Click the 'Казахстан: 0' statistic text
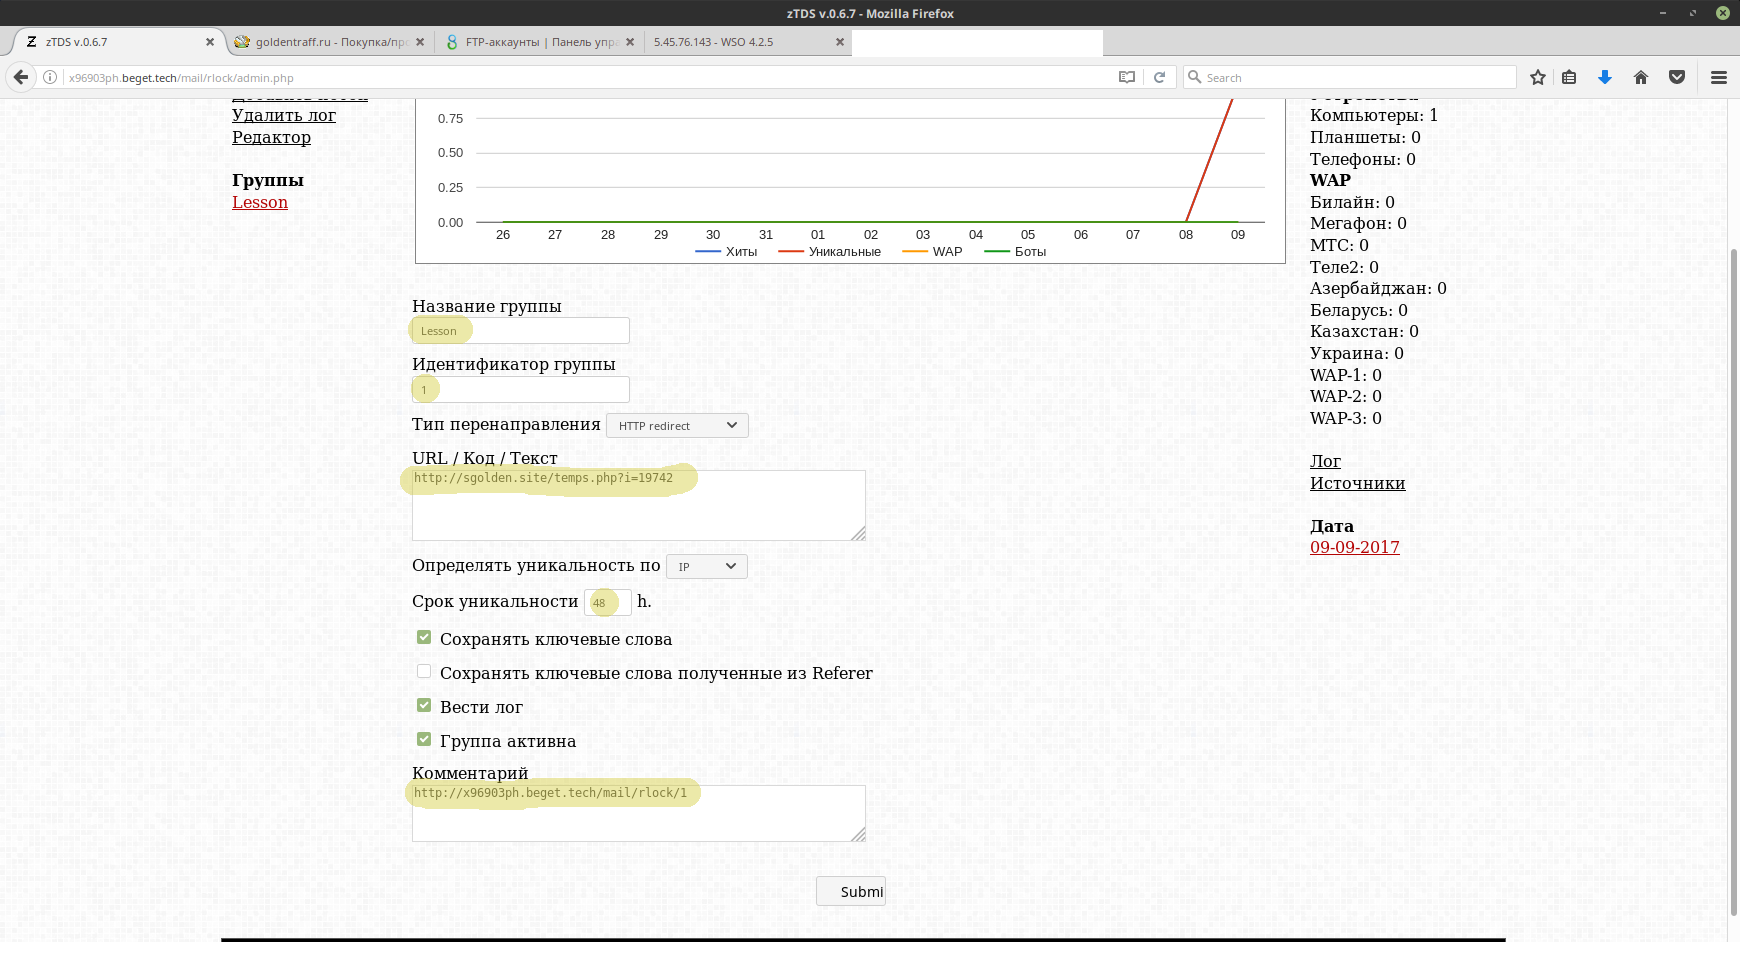1740x969 pixels. pyautogui.click(x=1364, y=331)
